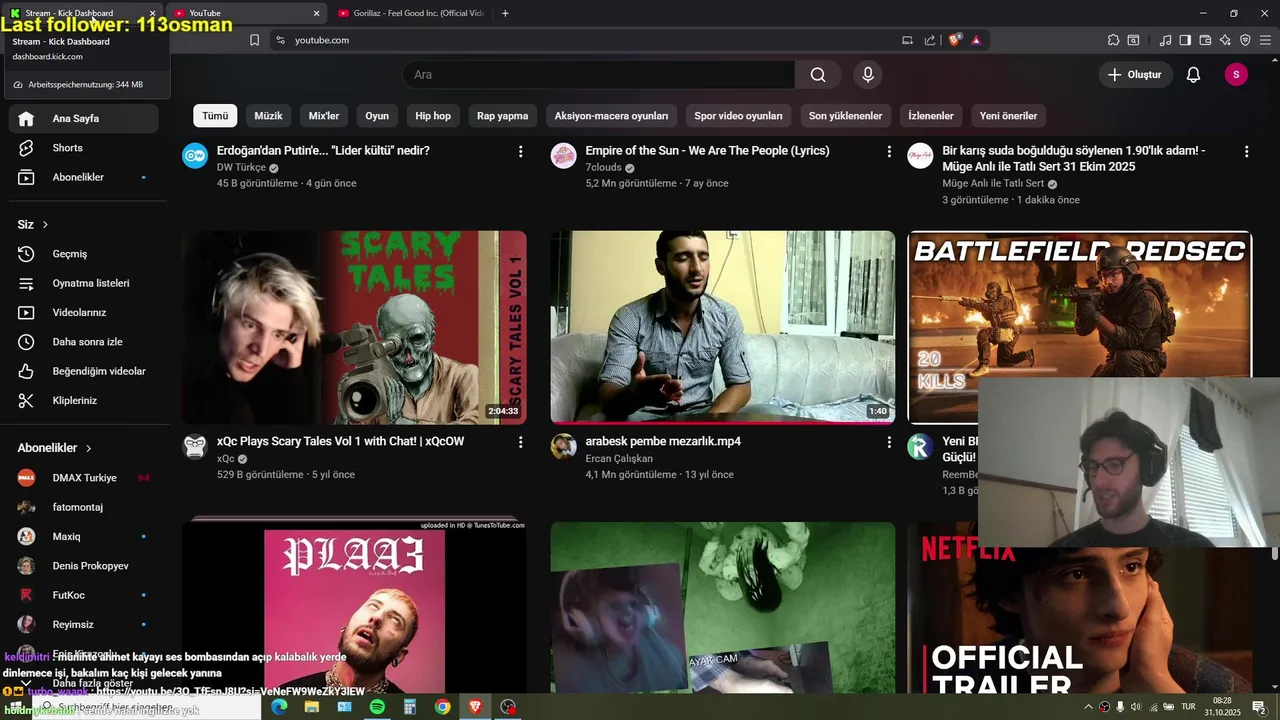Start voice search with microphone icon
The width and height of the screenshot is (1280, 720).
pyautogui.click(x=868, y=75)
